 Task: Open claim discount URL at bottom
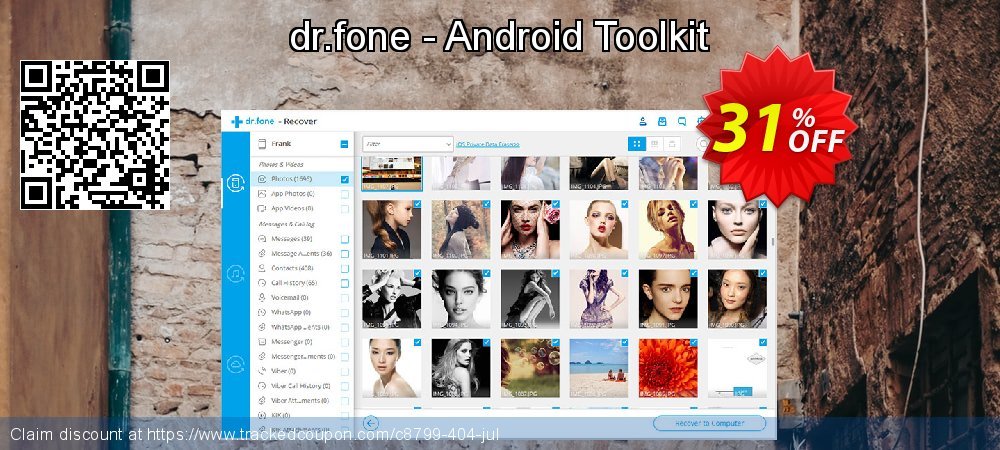tap(323, 434)
